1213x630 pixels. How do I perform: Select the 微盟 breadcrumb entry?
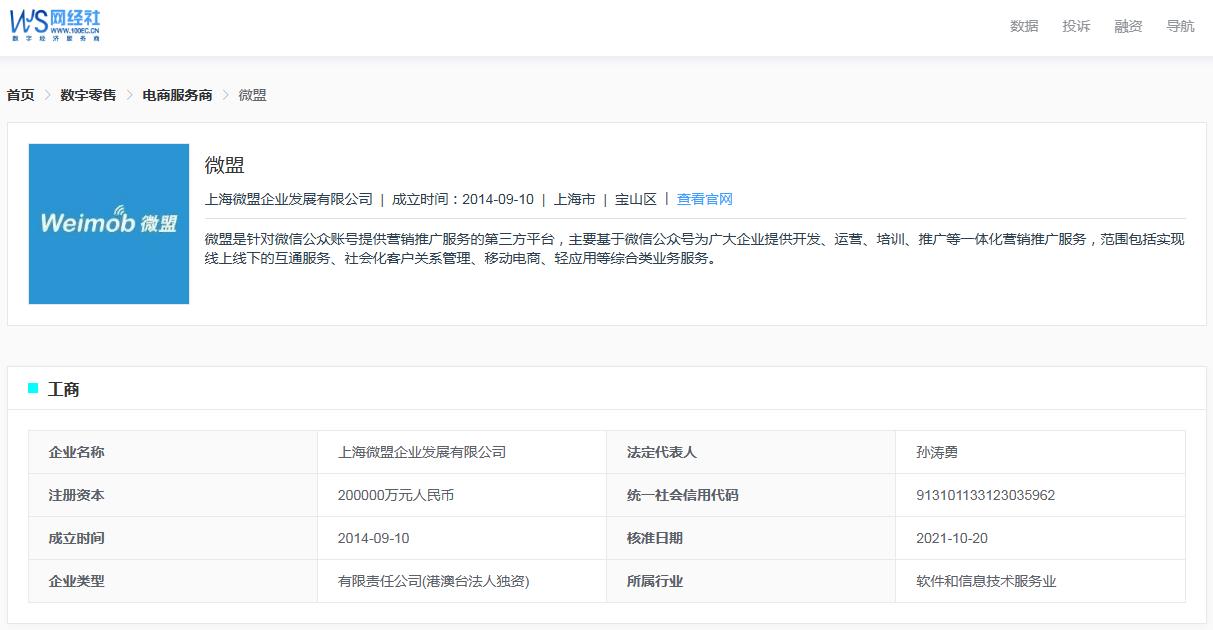coord(253,95)
